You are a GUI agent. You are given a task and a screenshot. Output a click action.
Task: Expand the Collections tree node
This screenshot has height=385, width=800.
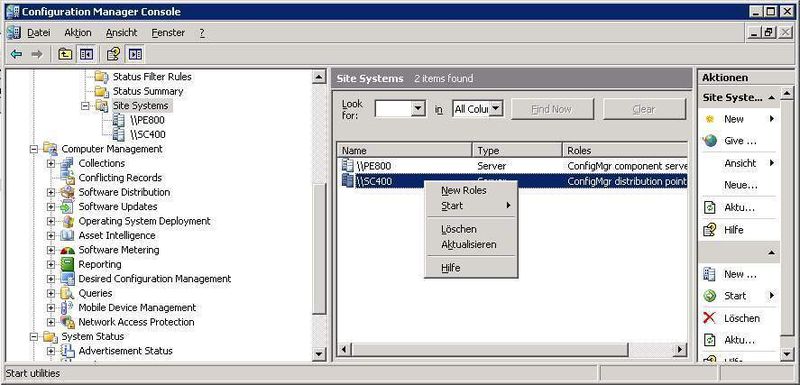pos(51,164)
